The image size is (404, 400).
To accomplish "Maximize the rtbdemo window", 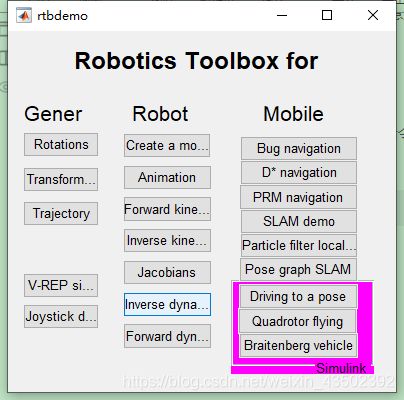I will tap(327, 15).
